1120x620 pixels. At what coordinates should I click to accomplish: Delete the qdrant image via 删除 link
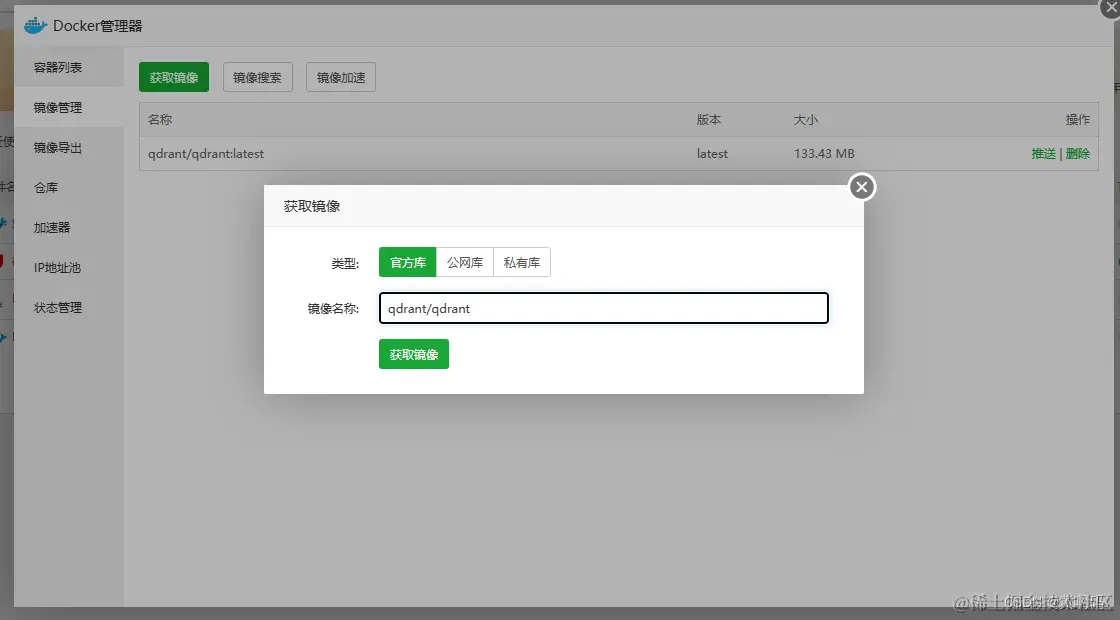click(1080, 153)
